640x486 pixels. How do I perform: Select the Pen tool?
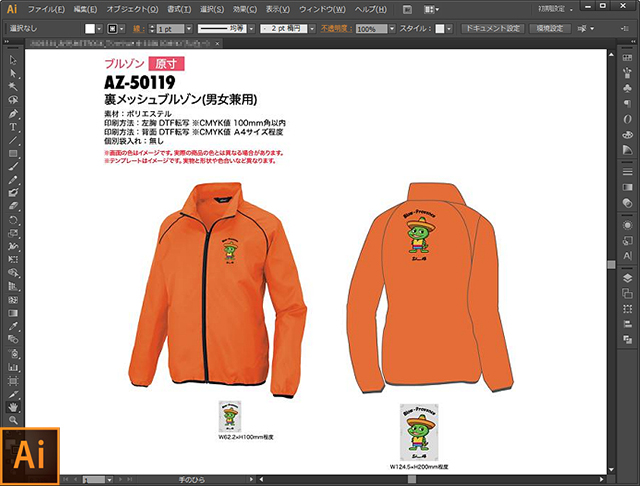[x=12, y=113]
